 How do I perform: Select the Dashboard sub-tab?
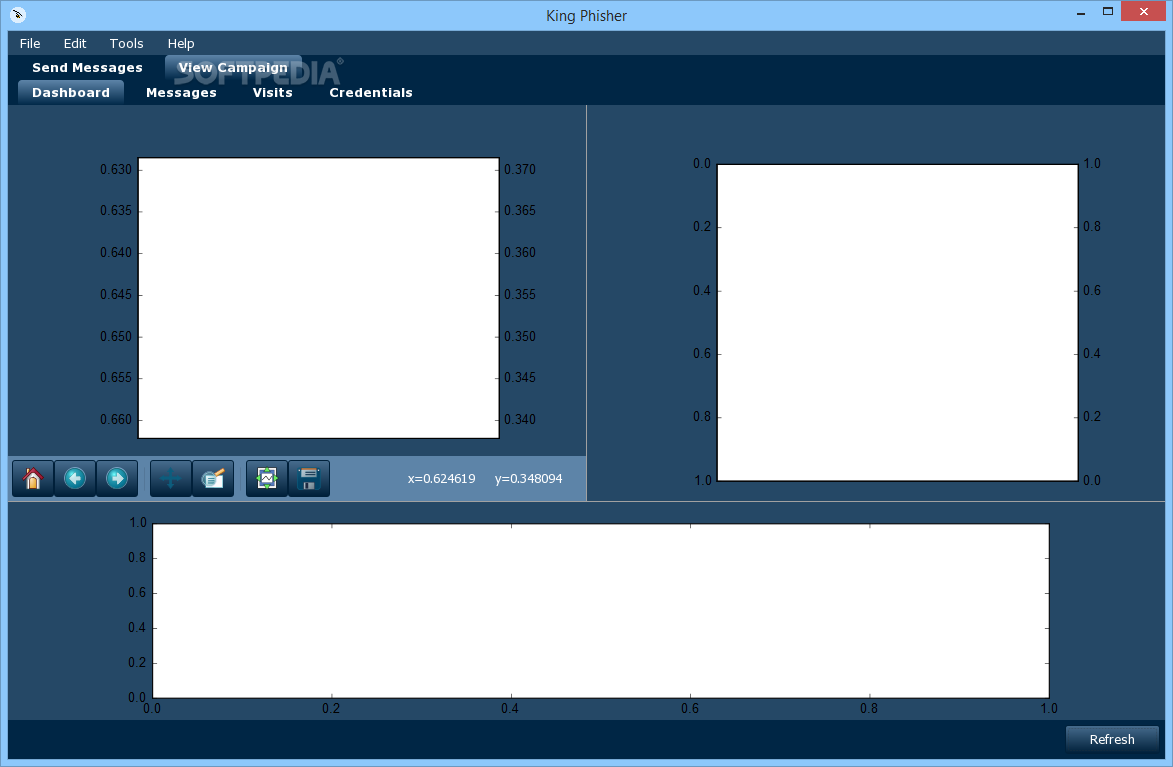point(71,93)
